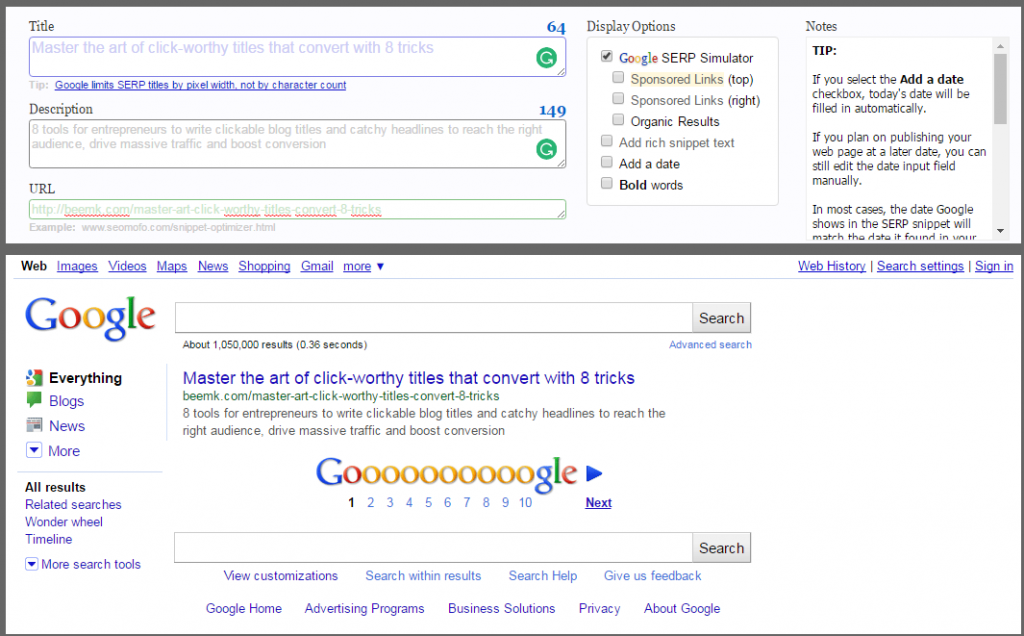Click the Sign in link
Screen dimensions: 1024x636
[x=994, y=266]
